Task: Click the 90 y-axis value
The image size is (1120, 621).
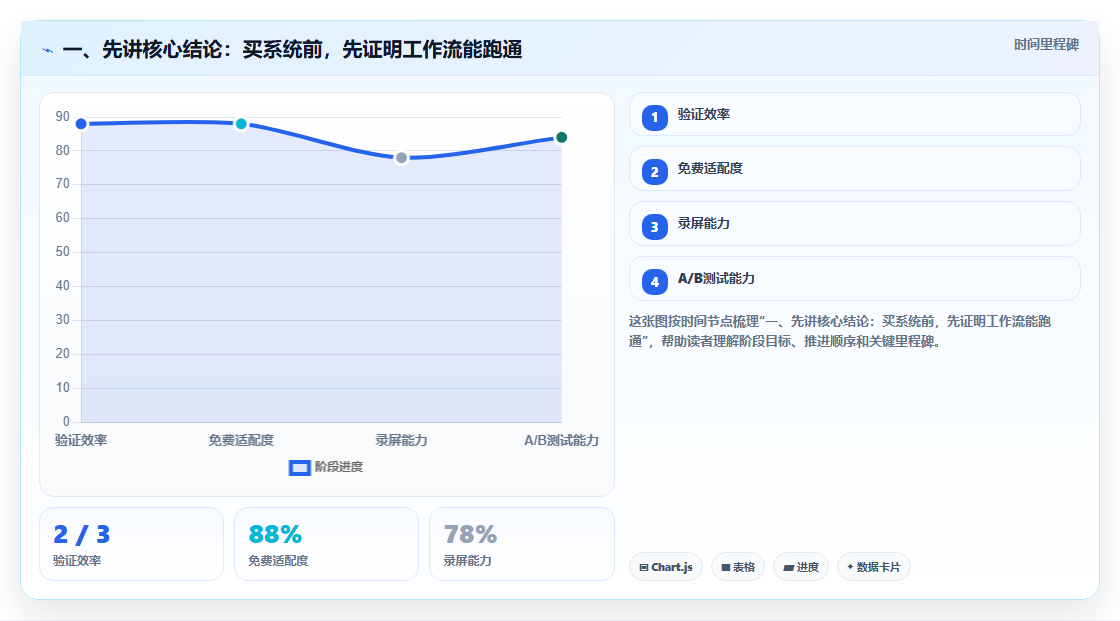Action: (63, 116)
